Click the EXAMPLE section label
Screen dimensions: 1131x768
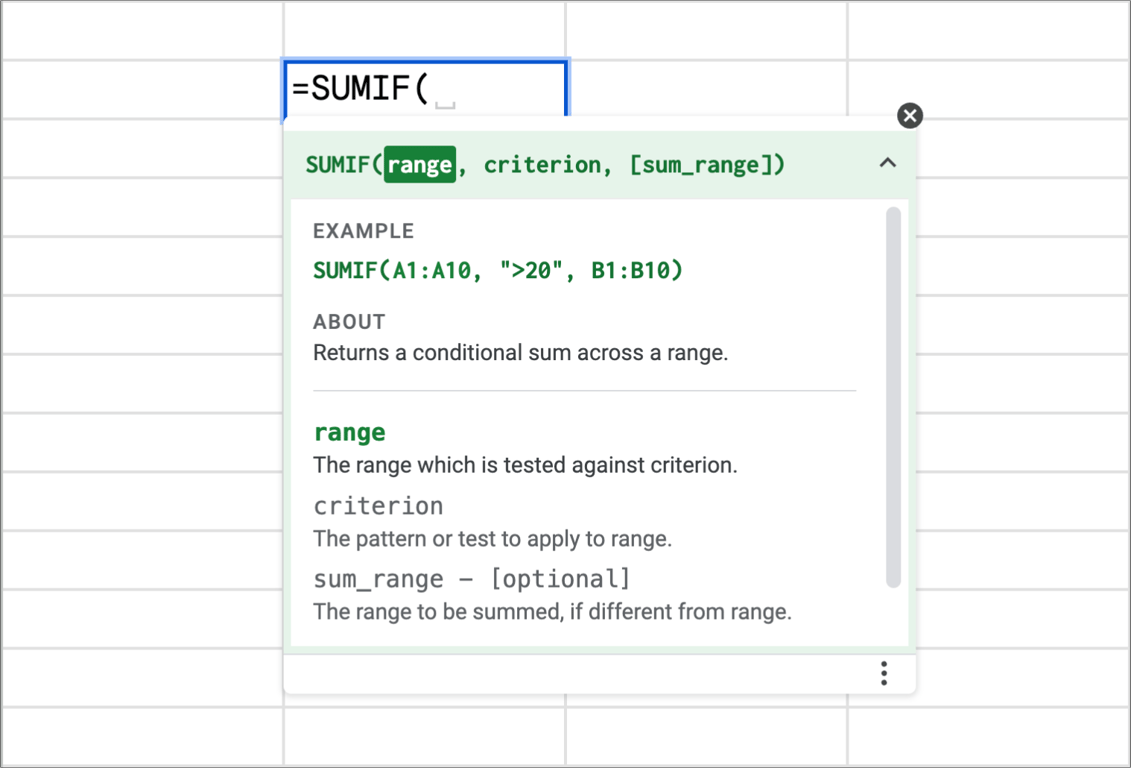click(x=364, y=231)
